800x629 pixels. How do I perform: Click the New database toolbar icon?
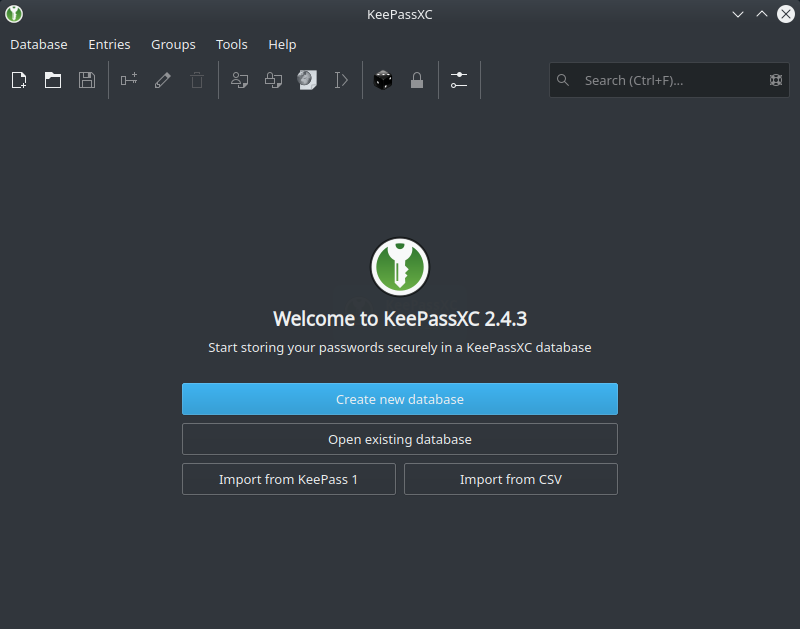pyautogui.click(x=19, y=80)
